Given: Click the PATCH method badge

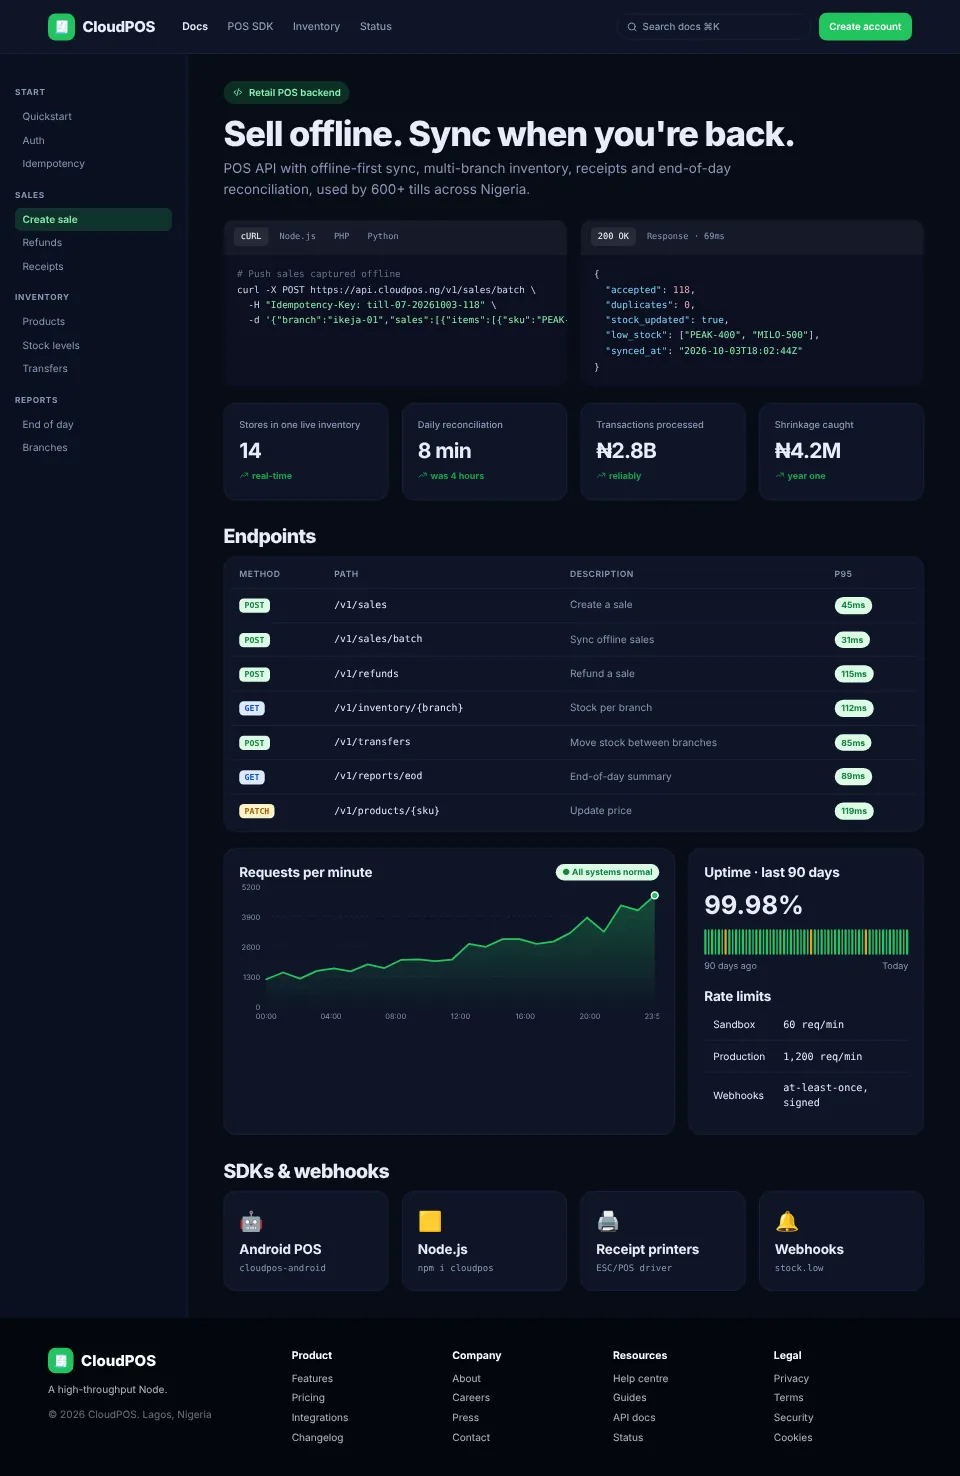Looking at the screenshot, I should coord(257,811).
